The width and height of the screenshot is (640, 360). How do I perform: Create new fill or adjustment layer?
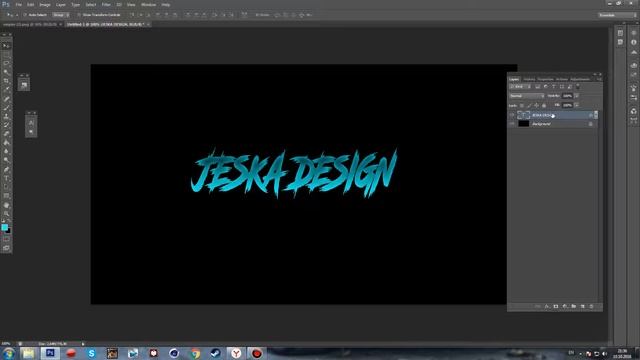coord(564,306)
